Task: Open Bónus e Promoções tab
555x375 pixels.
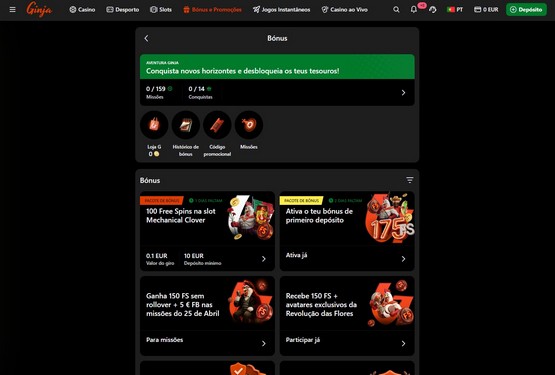Action: [x=212, y=10]
